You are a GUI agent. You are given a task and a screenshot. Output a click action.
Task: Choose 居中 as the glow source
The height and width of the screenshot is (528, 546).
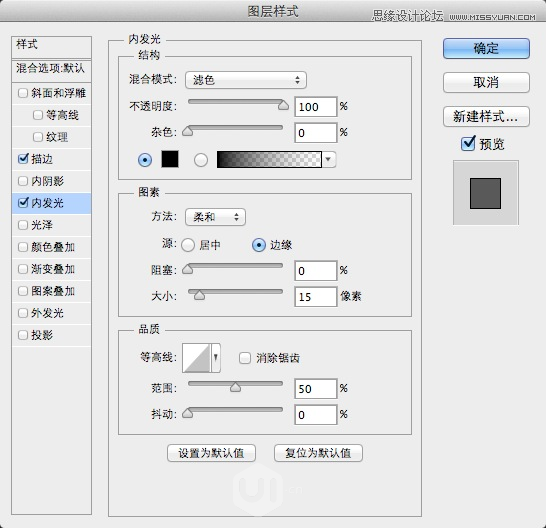(x=188, y=245)
